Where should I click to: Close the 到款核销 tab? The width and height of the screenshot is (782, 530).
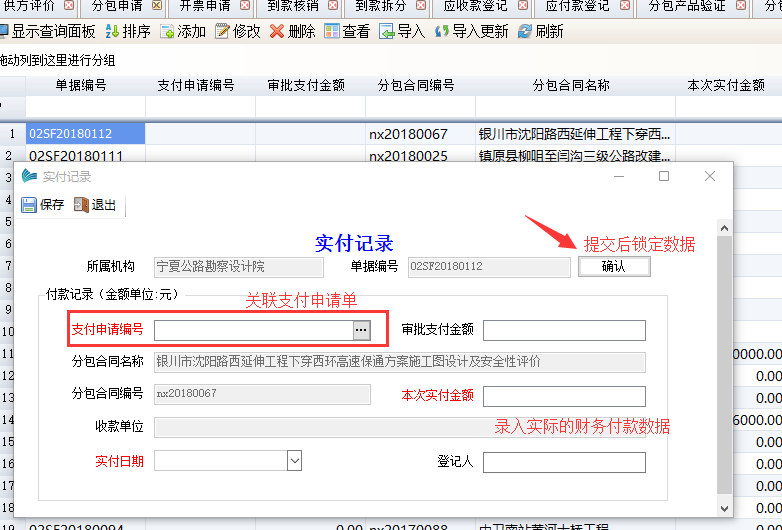[x=333, y=5]
